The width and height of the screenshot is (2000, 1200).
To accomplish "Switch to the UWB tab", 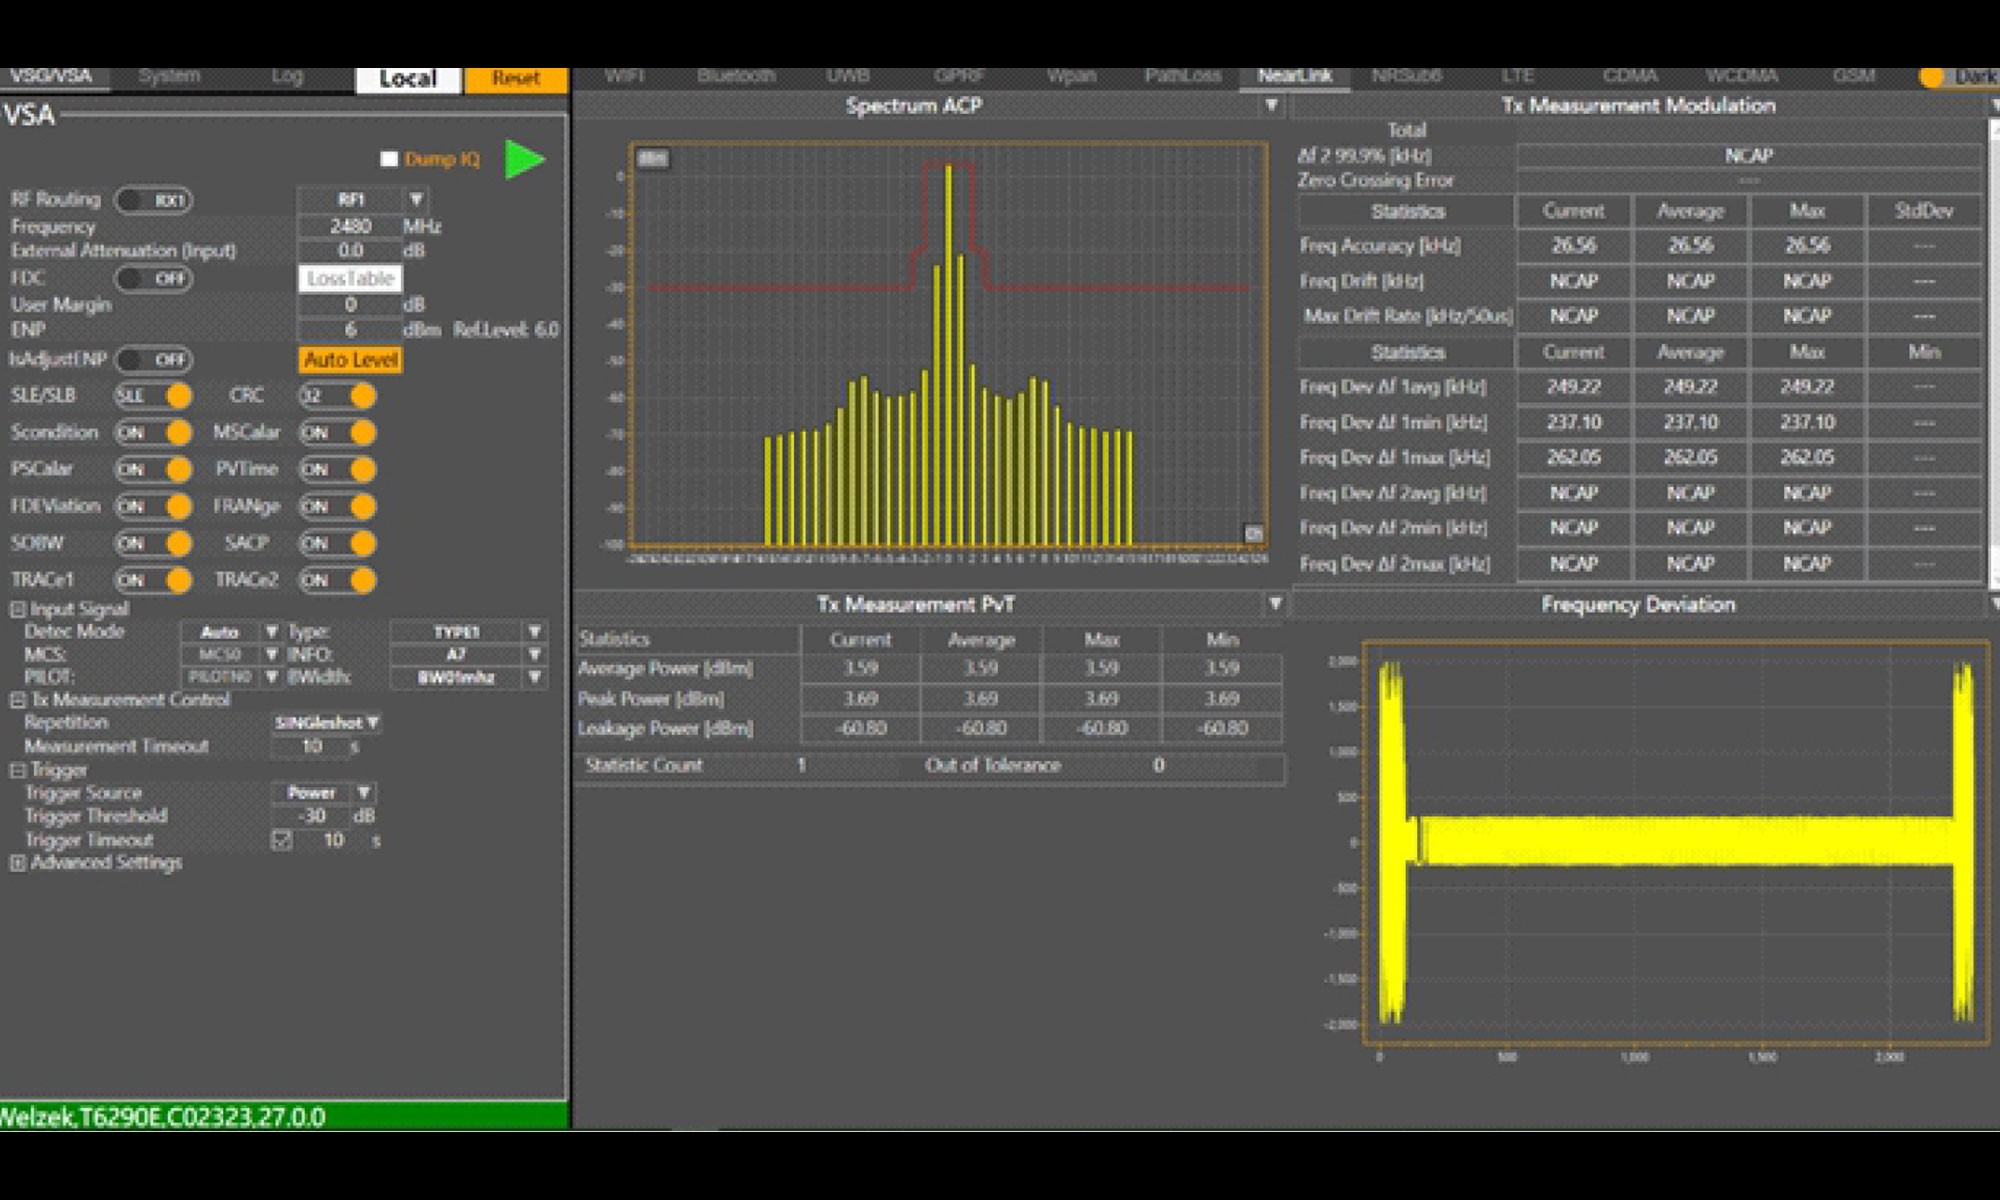I will 848,76.
